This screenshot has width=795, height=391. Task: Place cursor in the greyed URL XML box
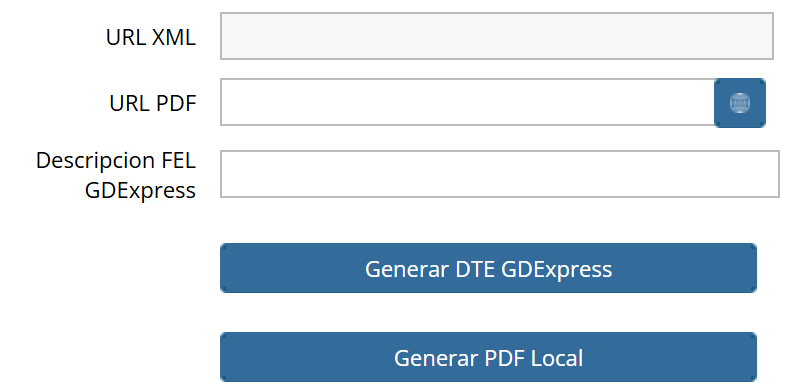pyautogui.click(x=497, y=36)
